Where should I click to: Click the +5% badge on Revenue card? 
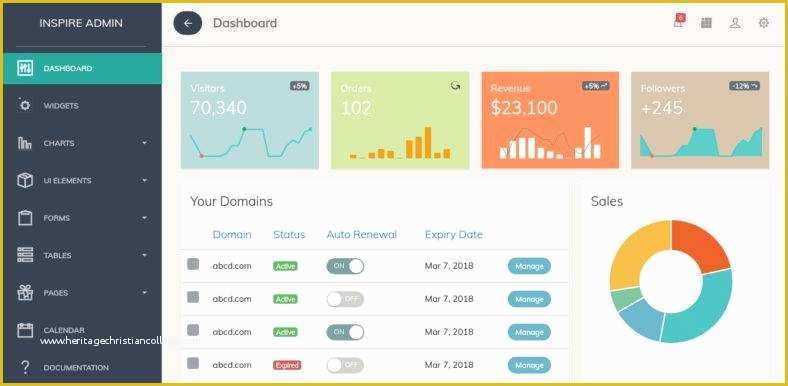[597, 86]
